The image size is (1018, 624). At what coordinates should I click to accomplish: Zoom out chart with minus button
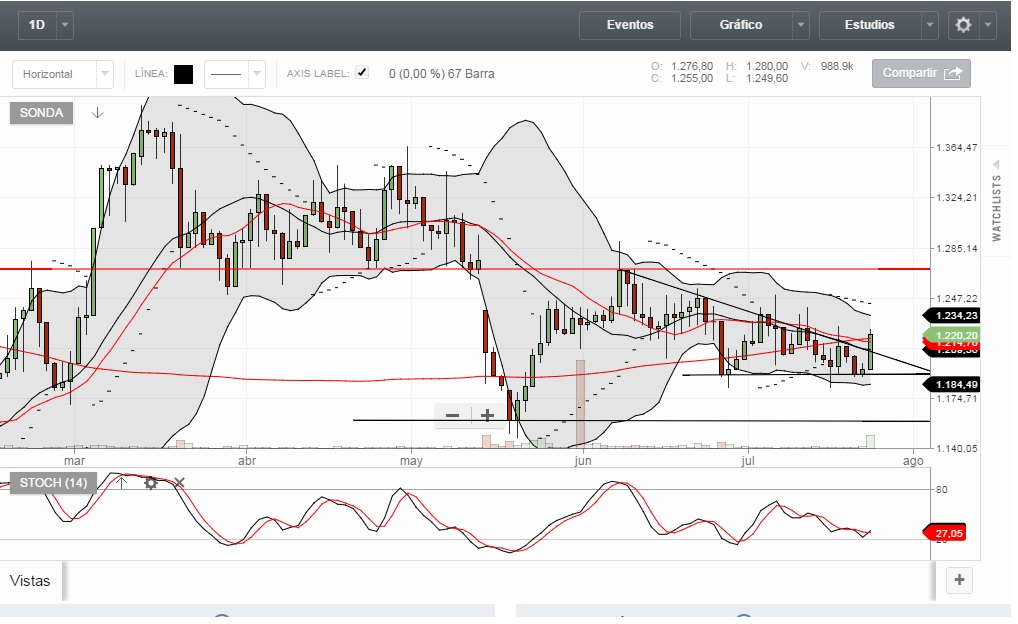453,415
